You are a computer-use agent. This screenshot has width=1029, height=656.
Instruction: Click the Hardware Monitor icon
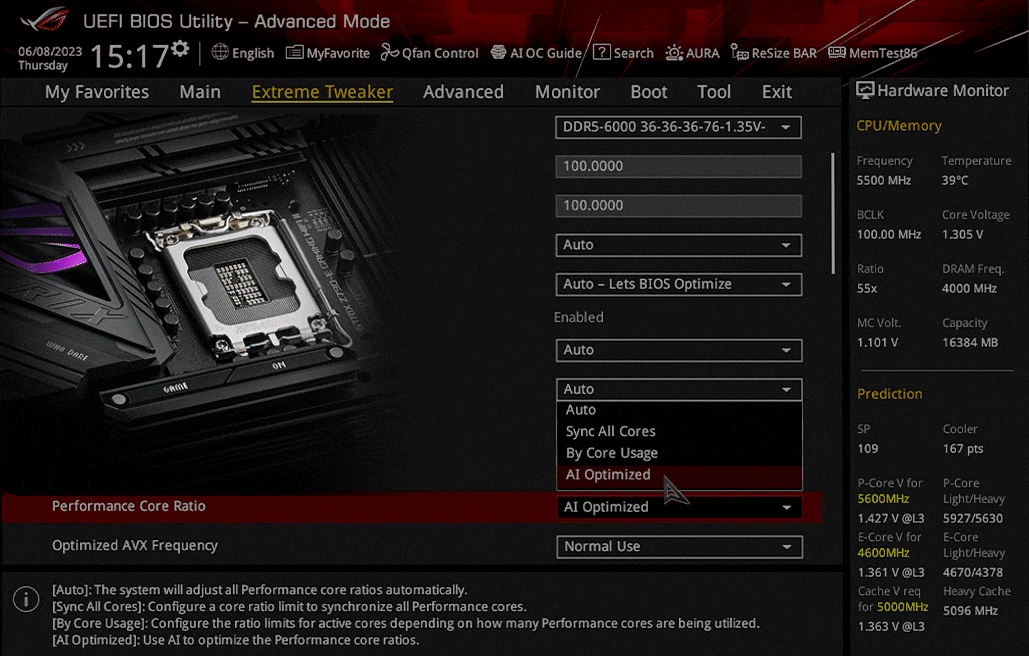click(865, 91)
